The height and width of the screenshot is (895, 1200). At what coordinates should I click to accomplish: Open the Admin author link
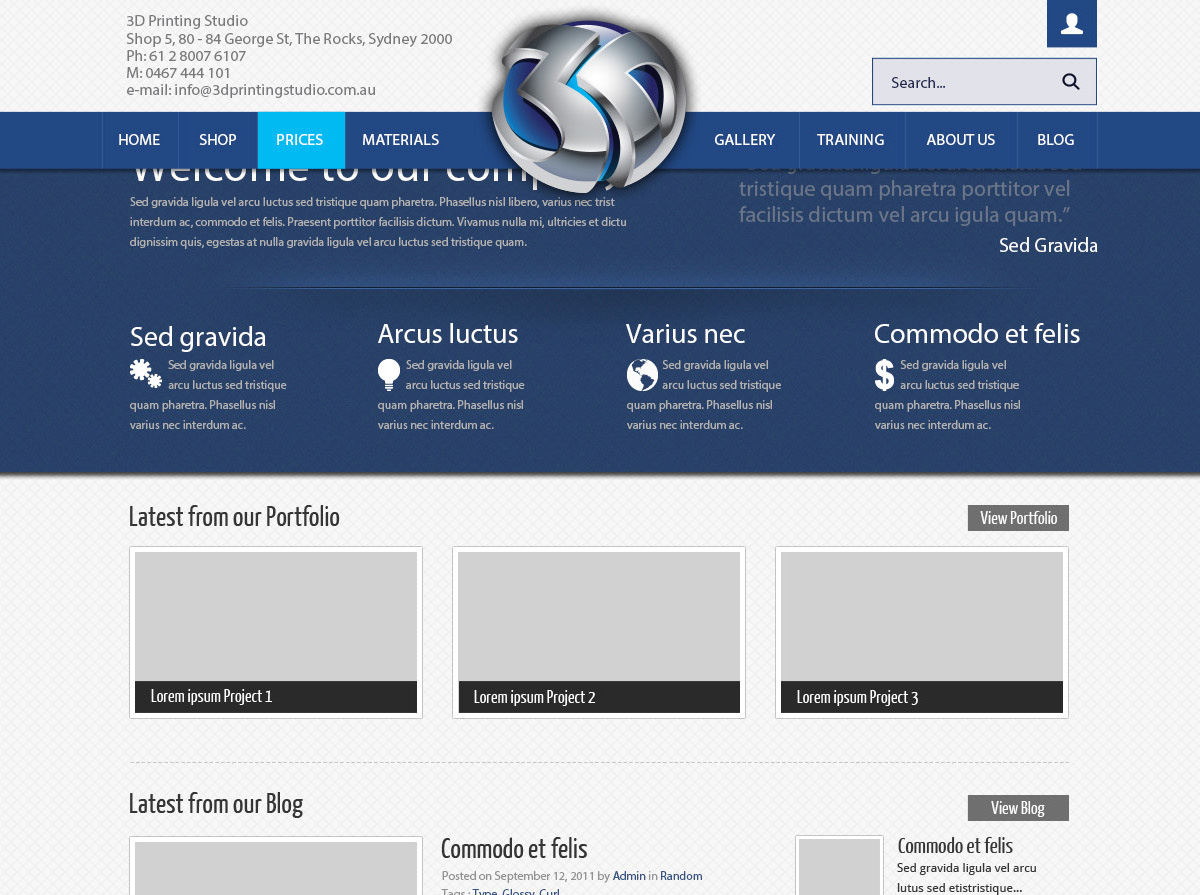click(x=629, y=875)
